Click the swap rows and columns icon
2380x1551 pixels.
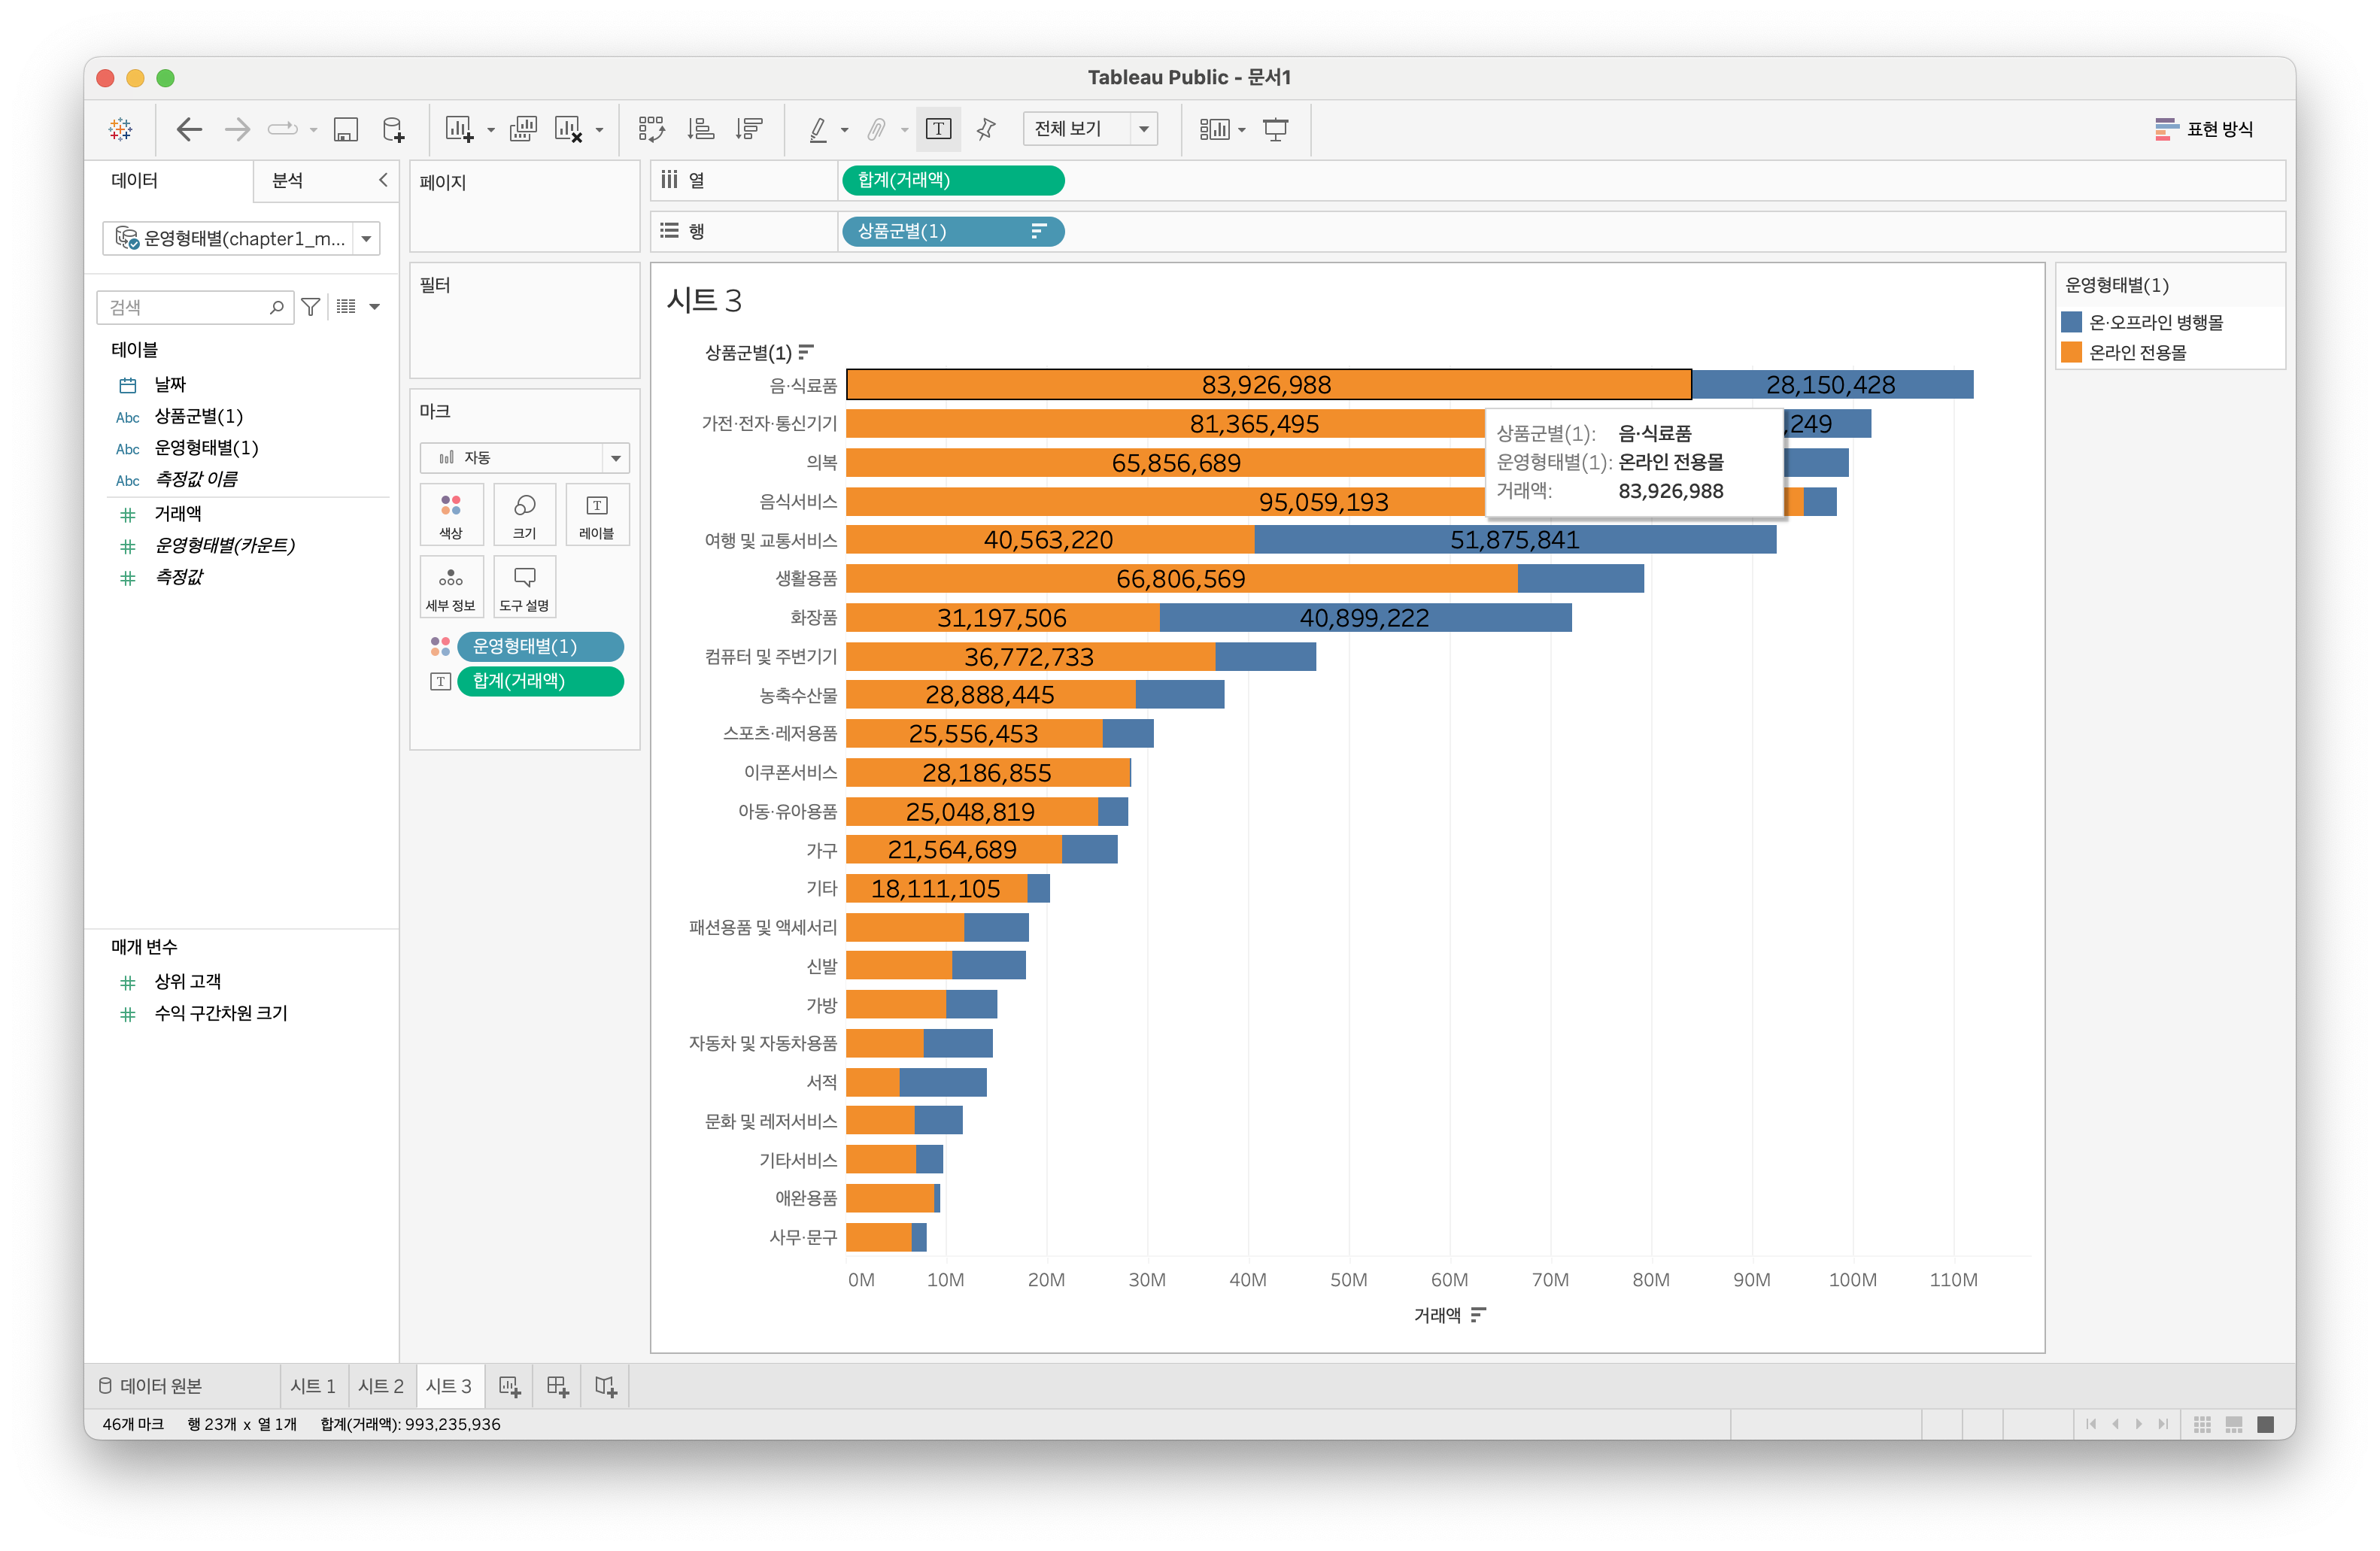tap(651, 129)
